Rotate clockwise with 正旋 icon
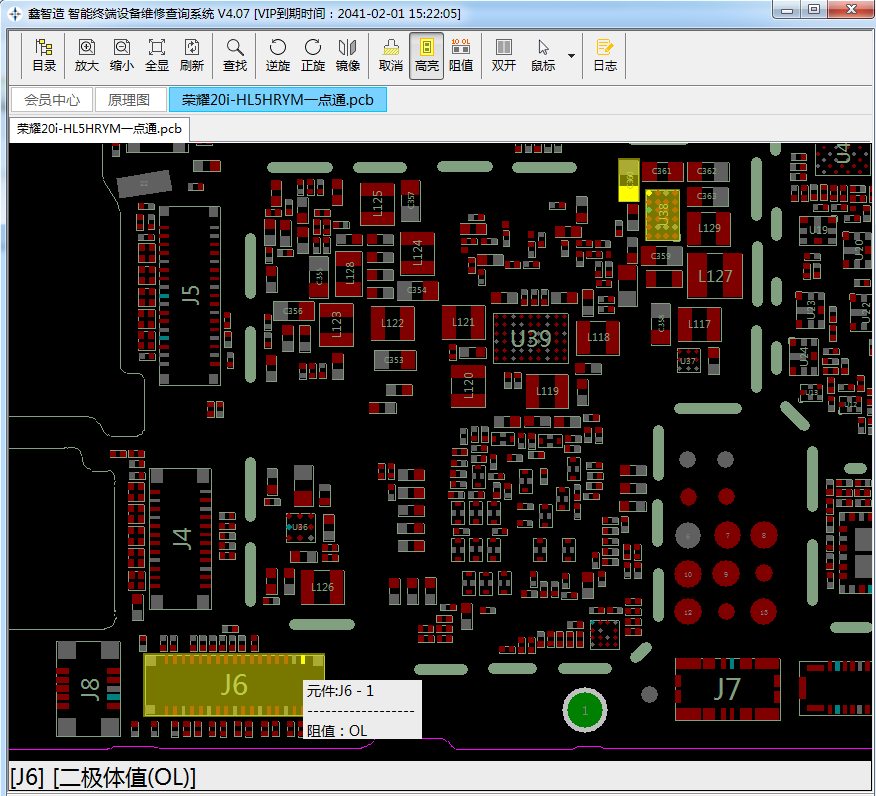The image size is (876, 796). (313, 55)
